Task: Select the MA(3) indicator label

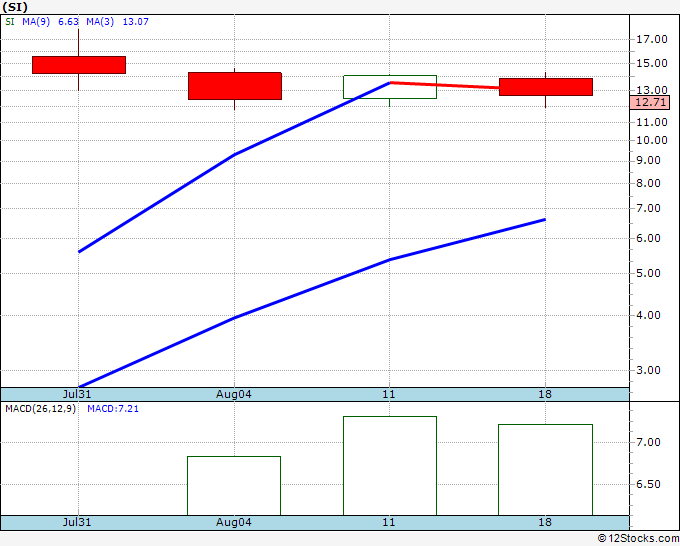Action: pyautogui.click(x=100, y=22)
